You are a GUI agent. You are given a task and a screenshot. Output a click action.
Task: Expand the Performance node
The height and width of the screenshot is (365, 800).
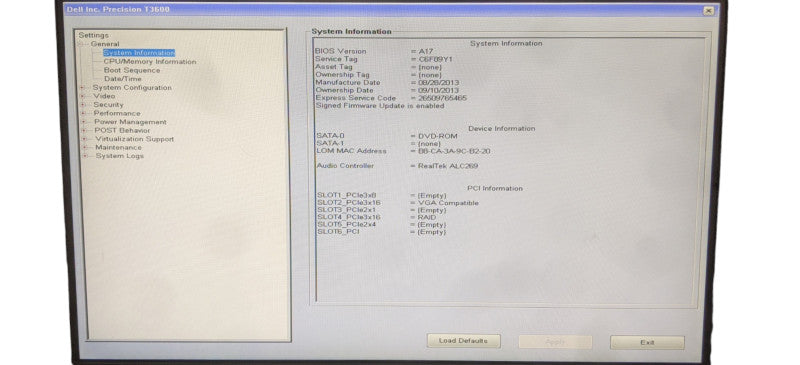pyautogui.click(x=83, y=113)
